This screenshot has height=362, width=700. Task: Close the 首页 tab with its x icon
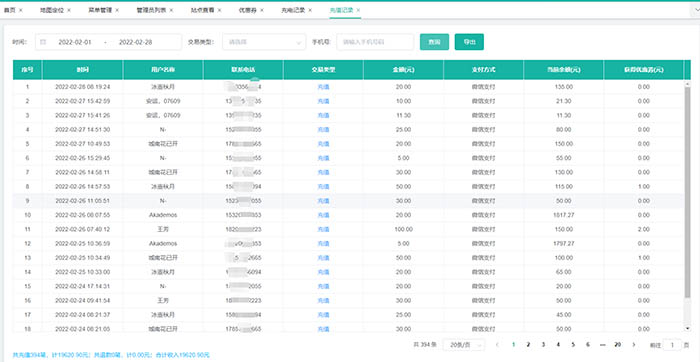point(21,10)
